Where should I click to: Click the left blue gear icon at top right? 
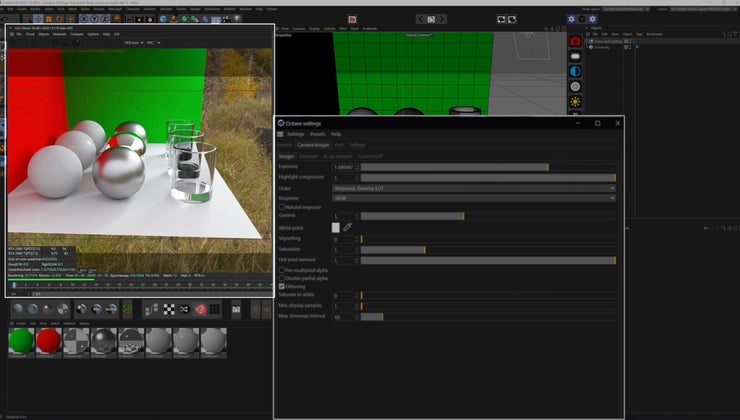[572, 19]
